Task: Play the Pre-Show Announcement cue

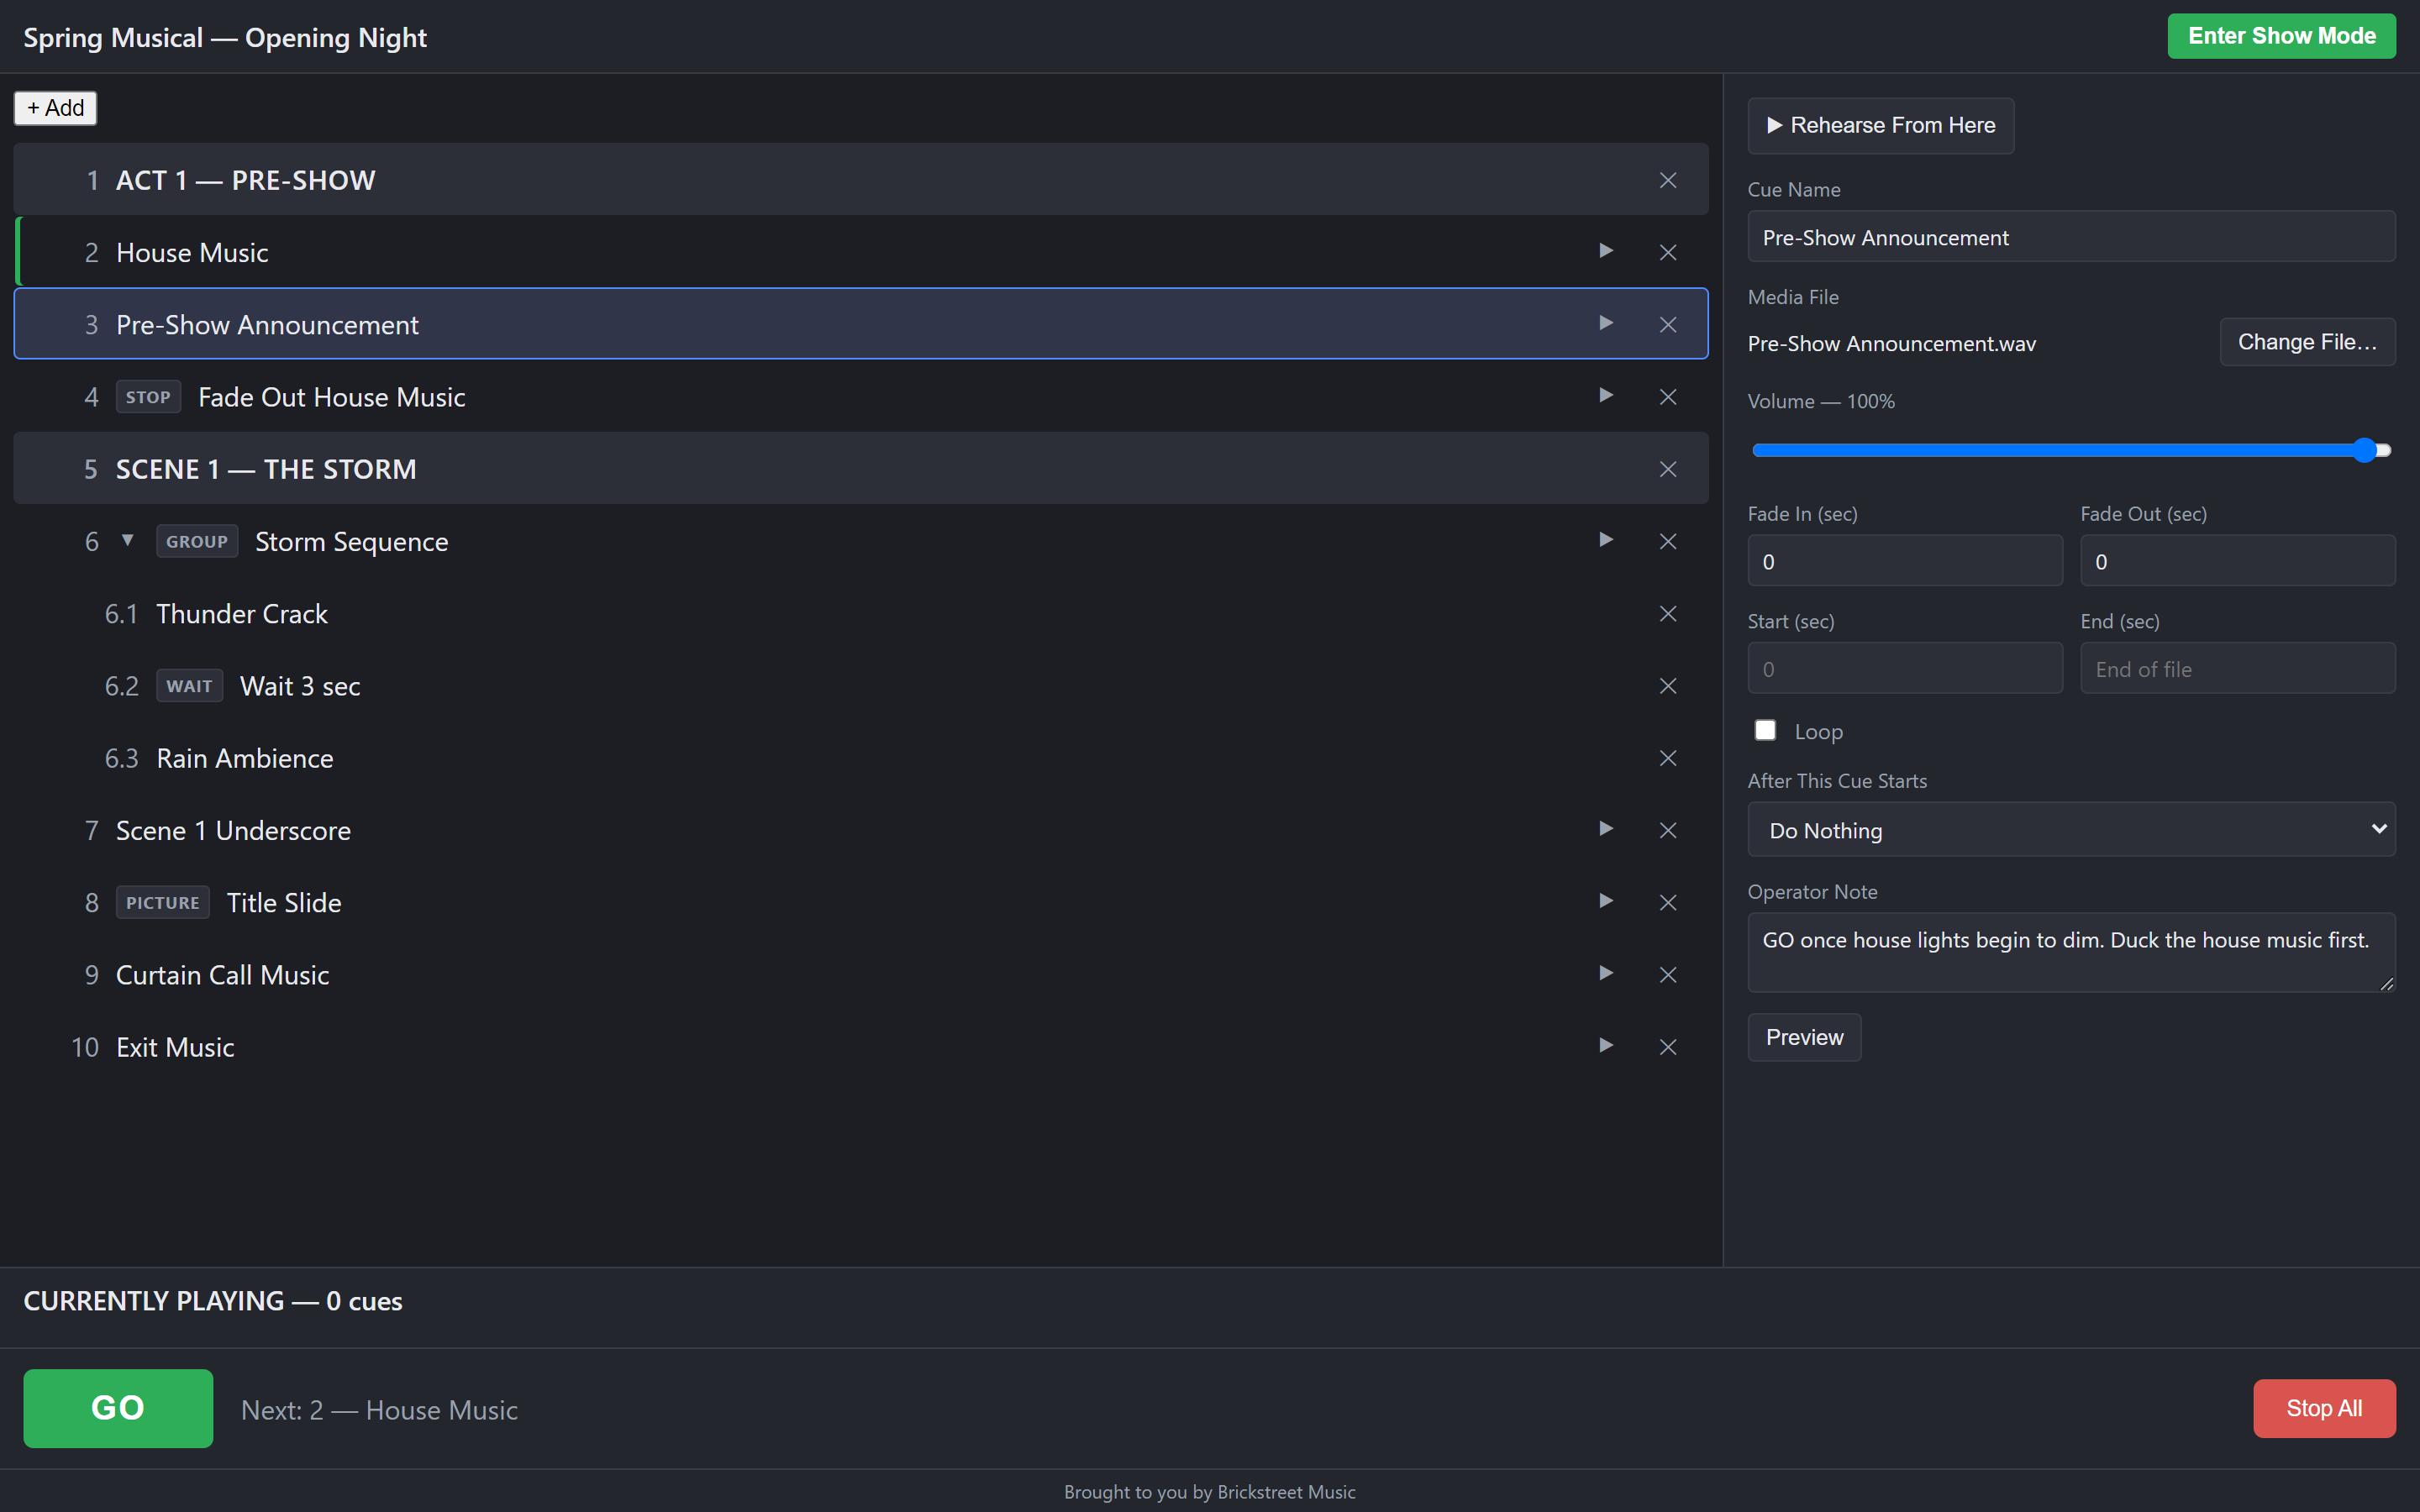Action: (1605, 323)
